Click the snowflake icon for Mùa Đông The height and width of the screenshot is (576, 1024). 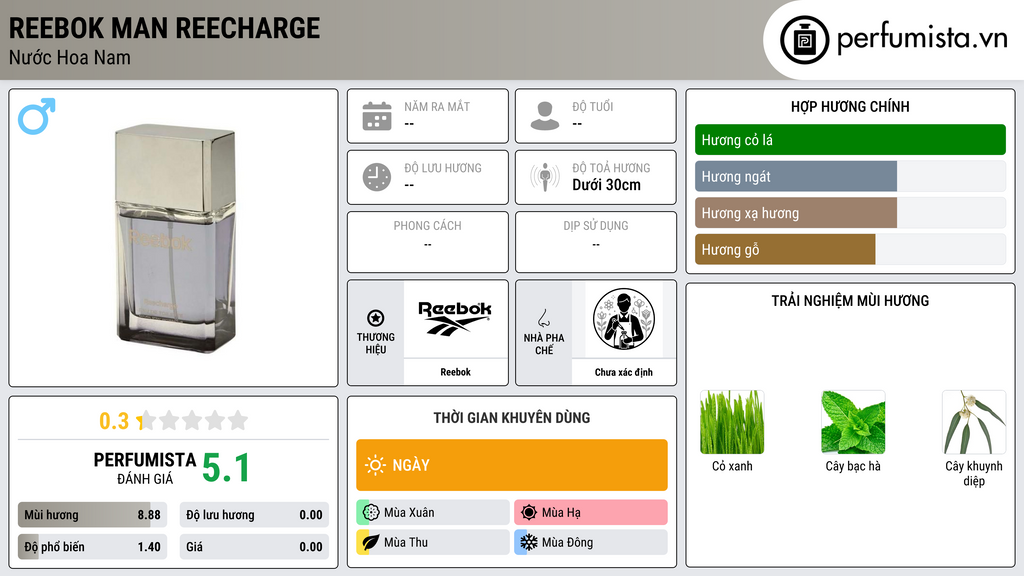click(x=528, y=542)
